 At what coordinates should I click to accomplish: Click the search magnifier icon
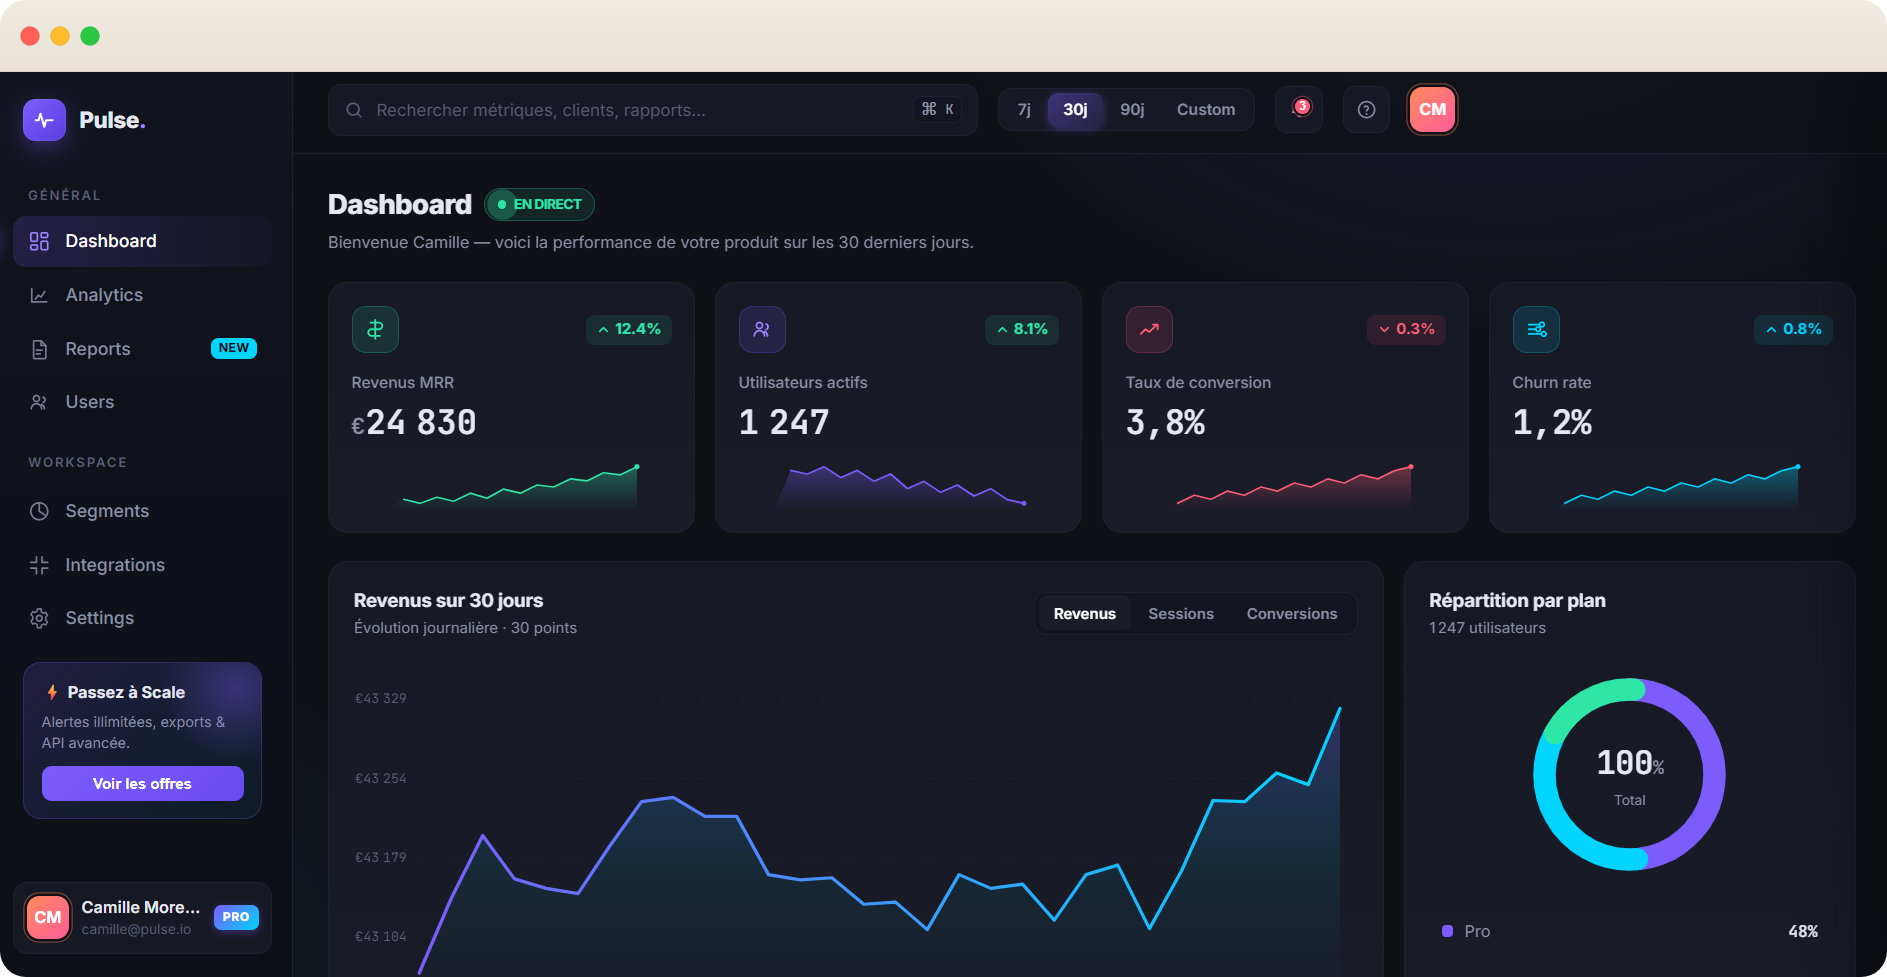[354, 110]
